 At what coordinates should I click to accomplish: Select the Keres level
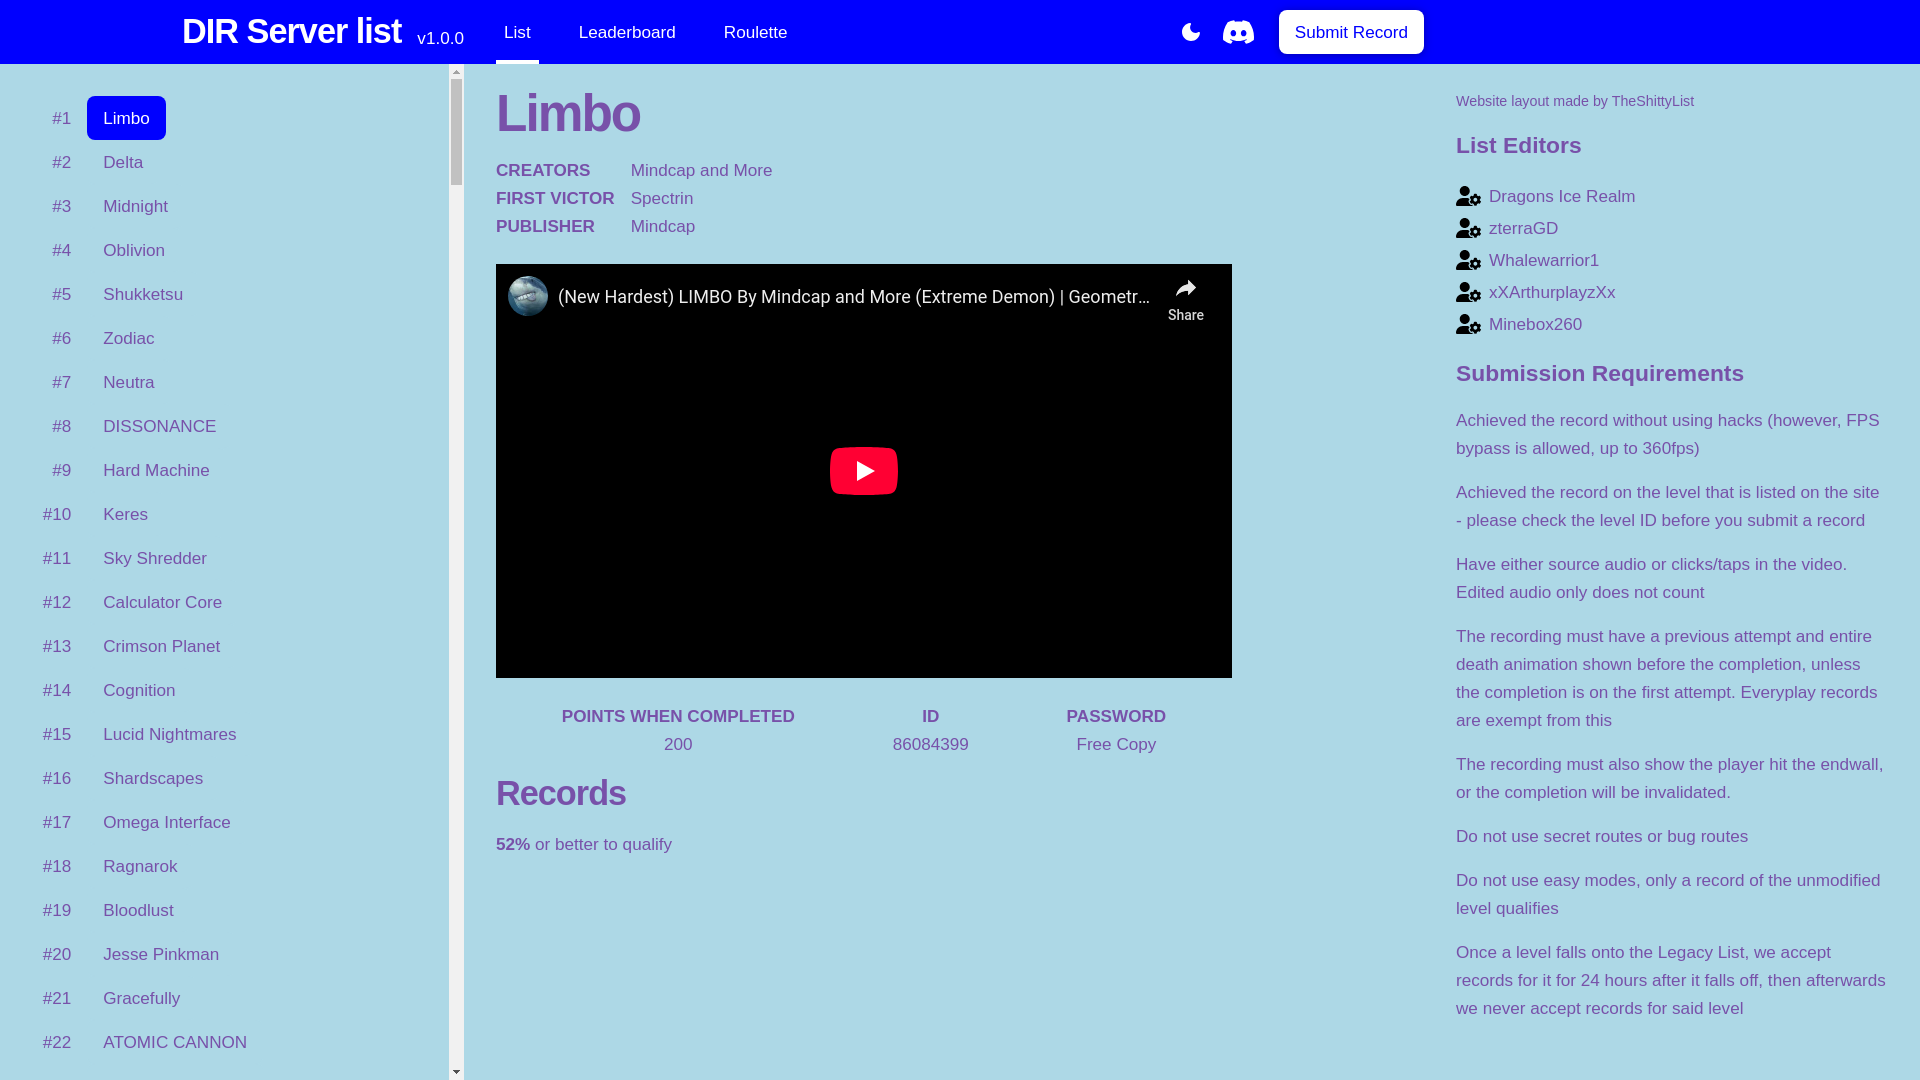[125, 514]
